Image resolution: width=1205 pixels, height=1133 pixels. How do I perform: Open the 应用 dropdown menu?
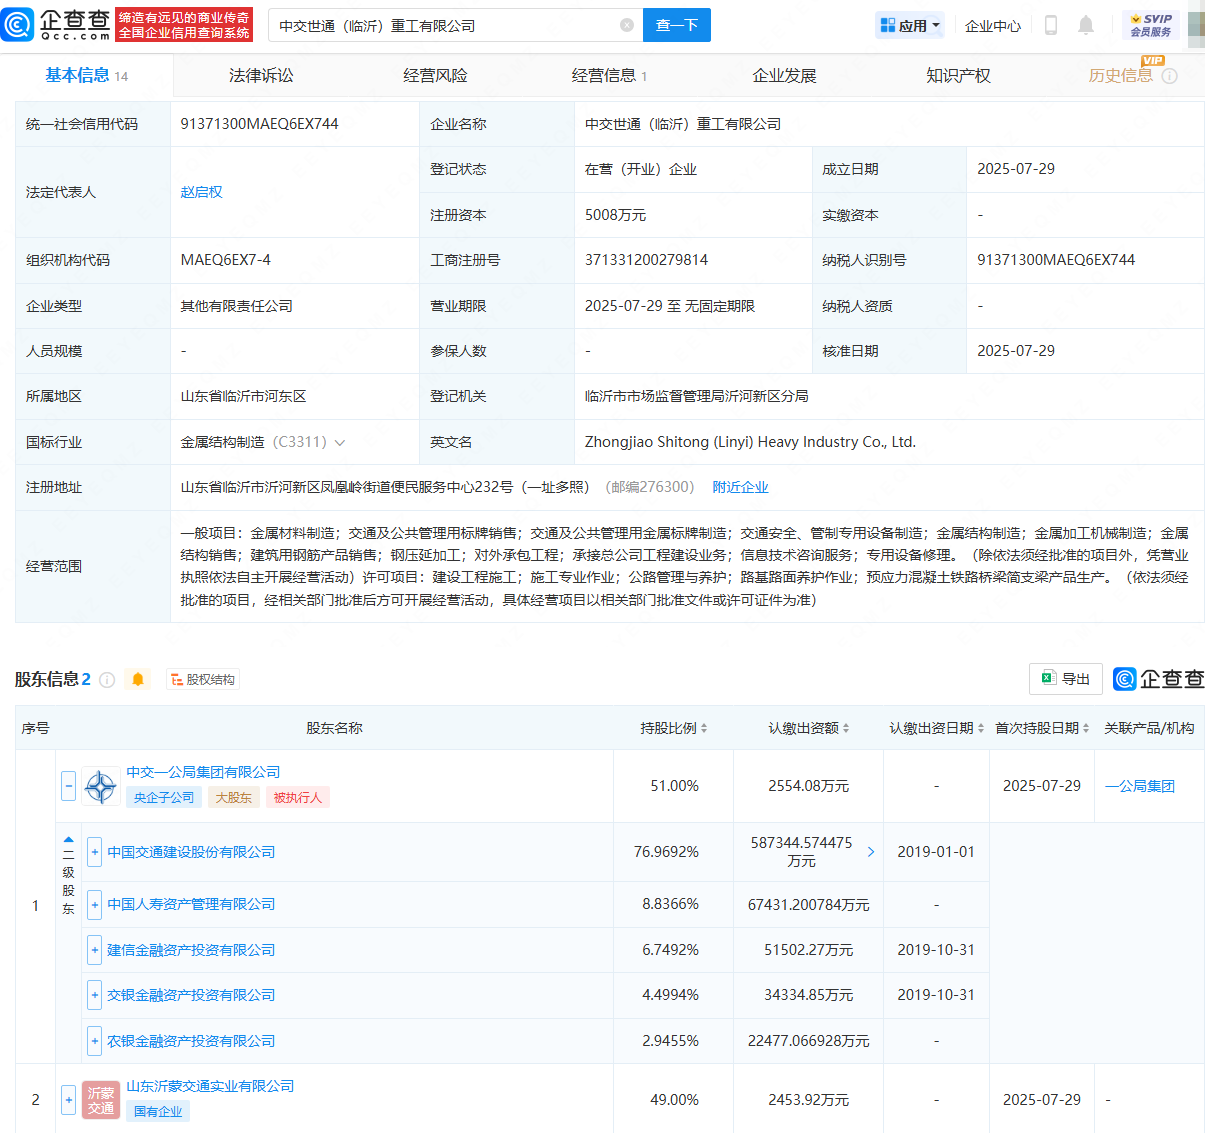click(x=909, y=25)
